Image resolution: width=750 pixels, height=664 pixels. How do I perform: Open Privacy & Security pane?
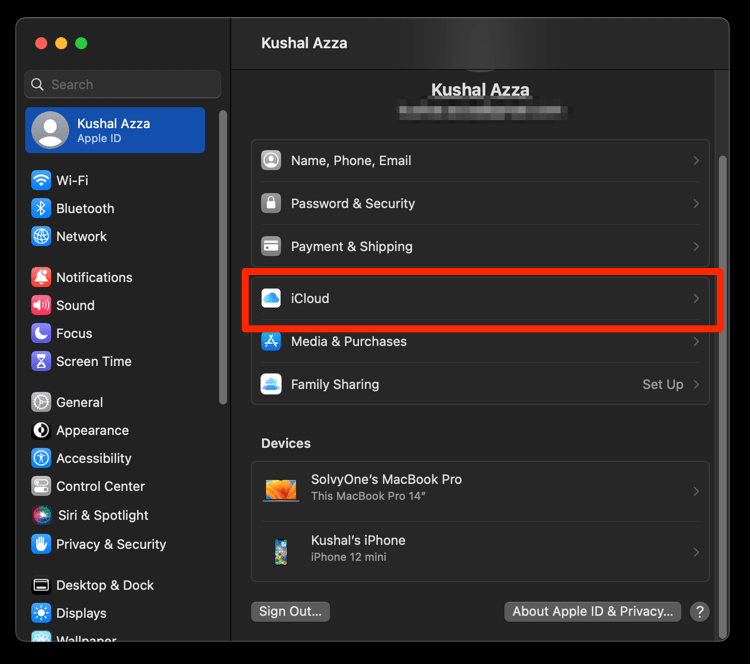tap(115, 544)
